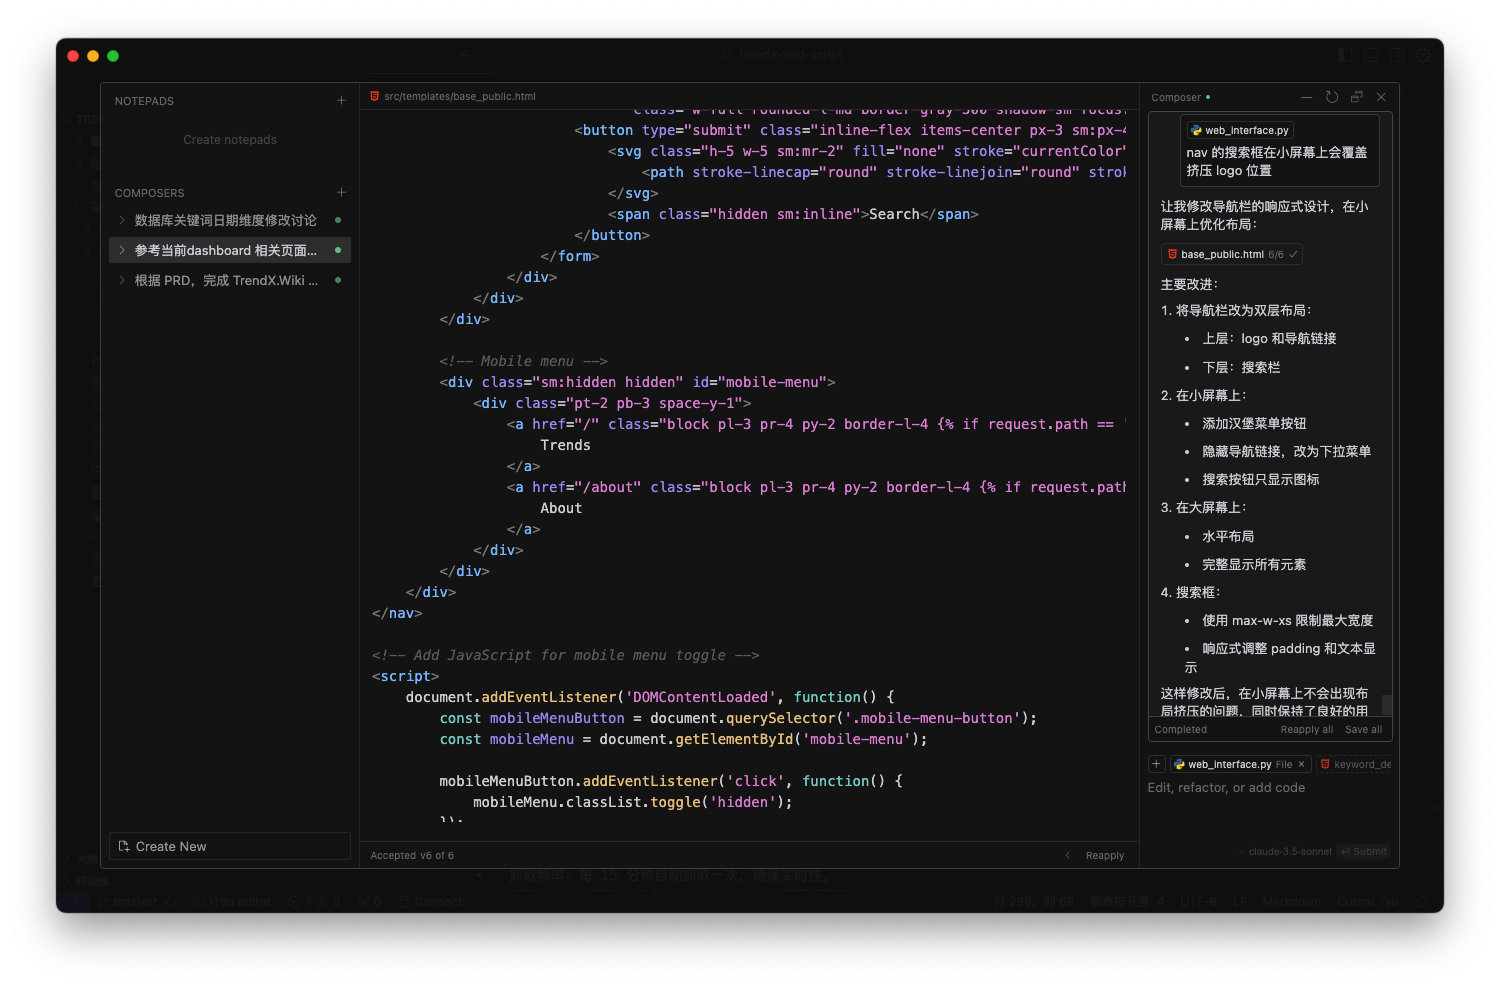The image size is (1500, 987).
Task: Click the back chevron next to Reapply
Action: 1067,855
